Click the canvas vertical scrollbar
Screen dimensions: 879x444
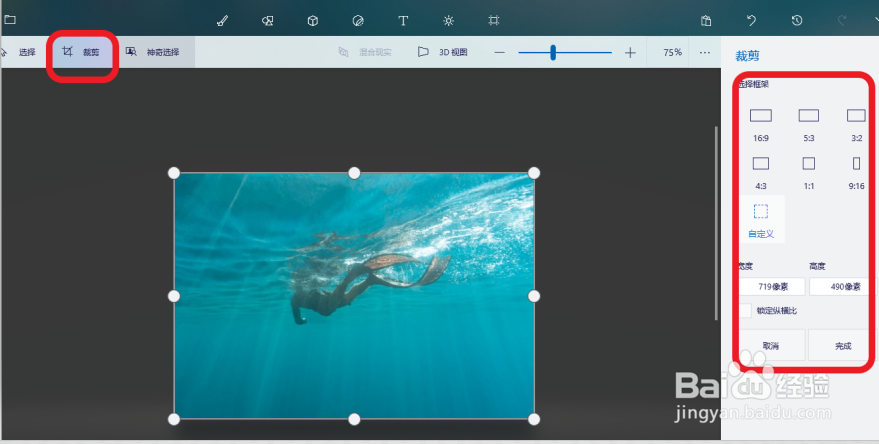pos(716,223)
